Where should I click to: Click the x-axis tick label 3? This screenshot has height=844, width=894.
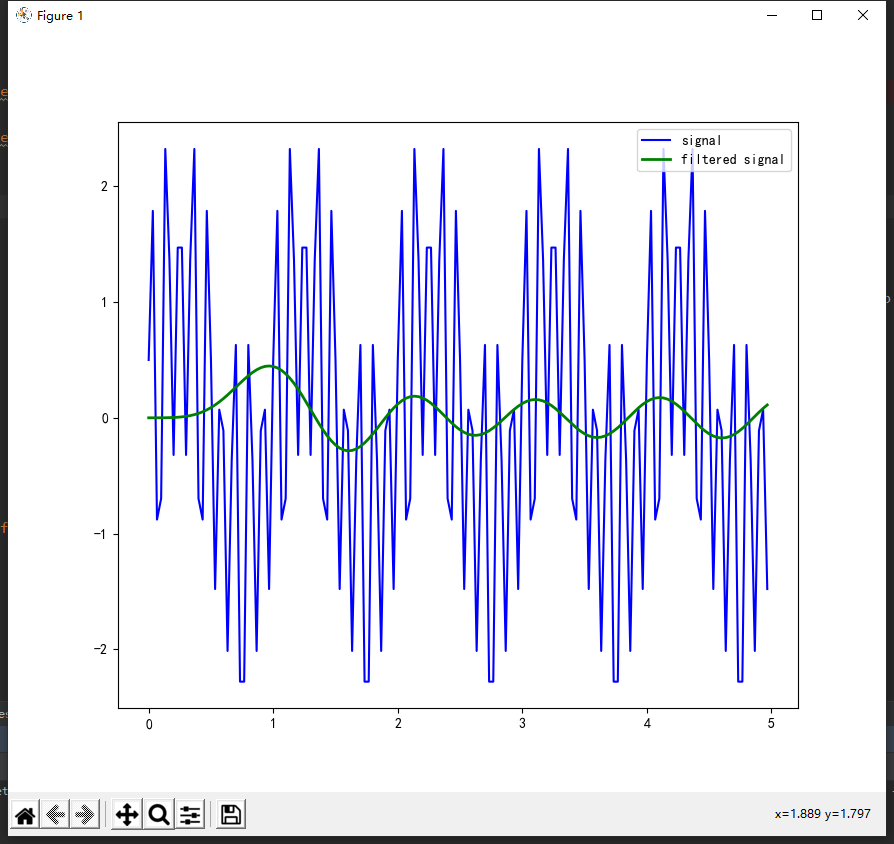click(522, 724)
